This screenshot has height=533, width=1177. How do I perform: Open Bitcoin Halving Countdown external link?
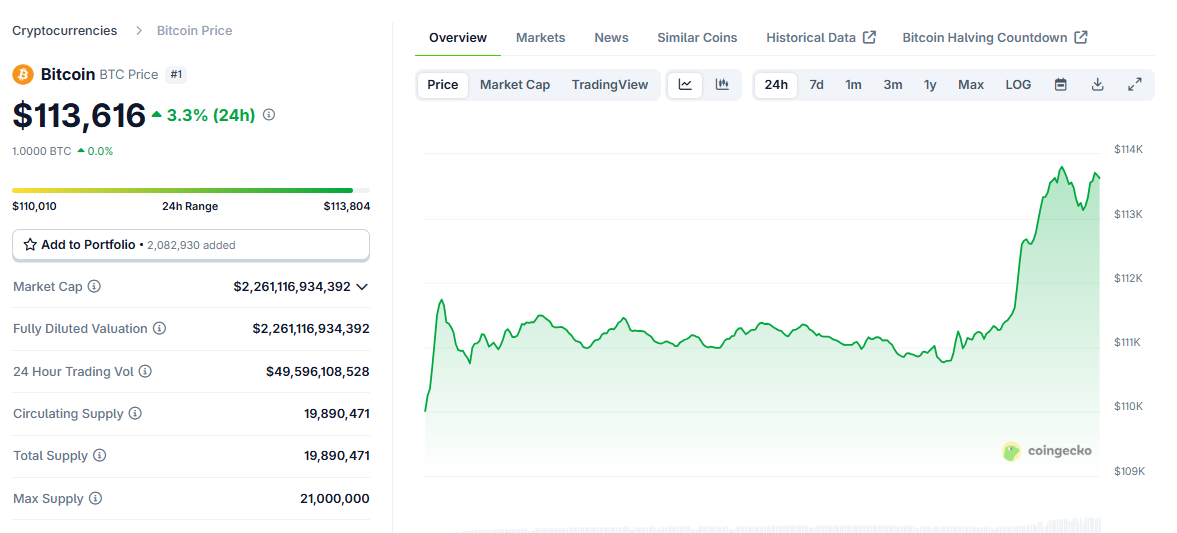tap(994, 38)
